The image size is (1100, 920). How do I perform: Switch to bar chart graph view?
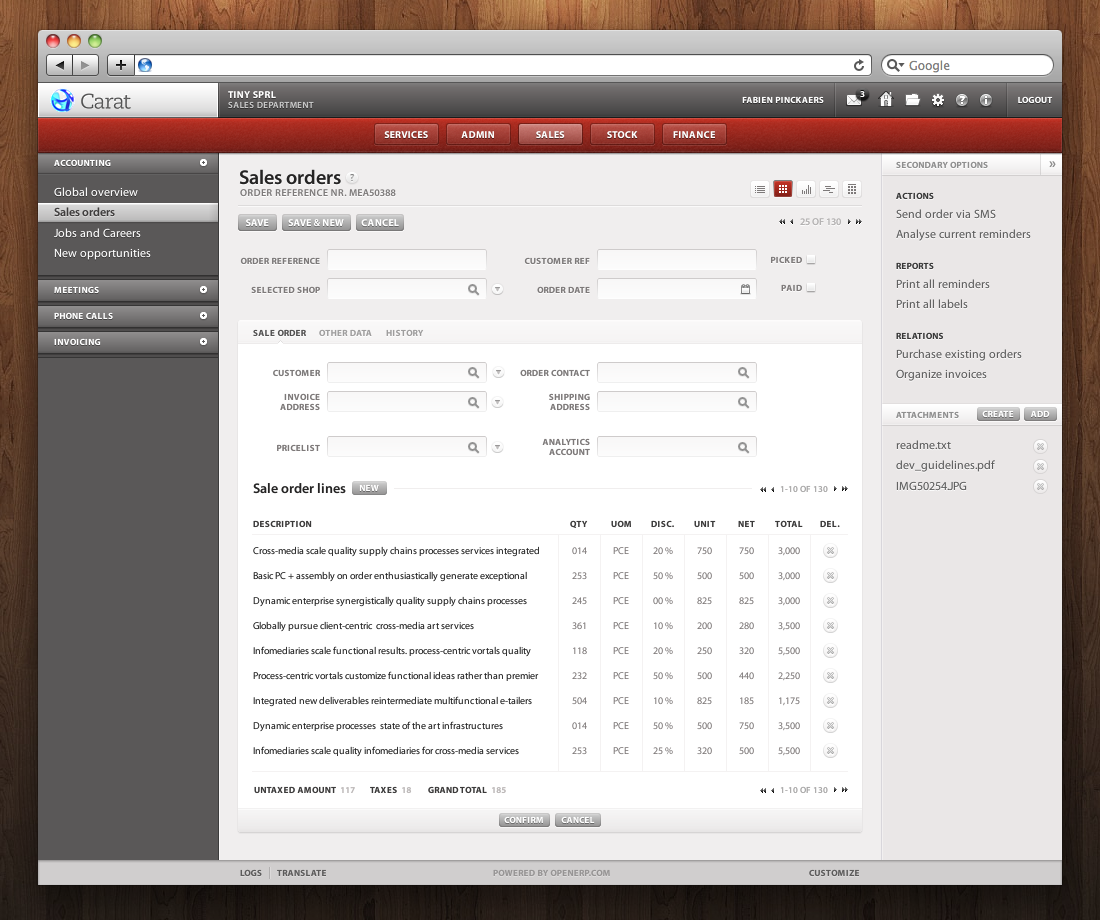point(806,189)
